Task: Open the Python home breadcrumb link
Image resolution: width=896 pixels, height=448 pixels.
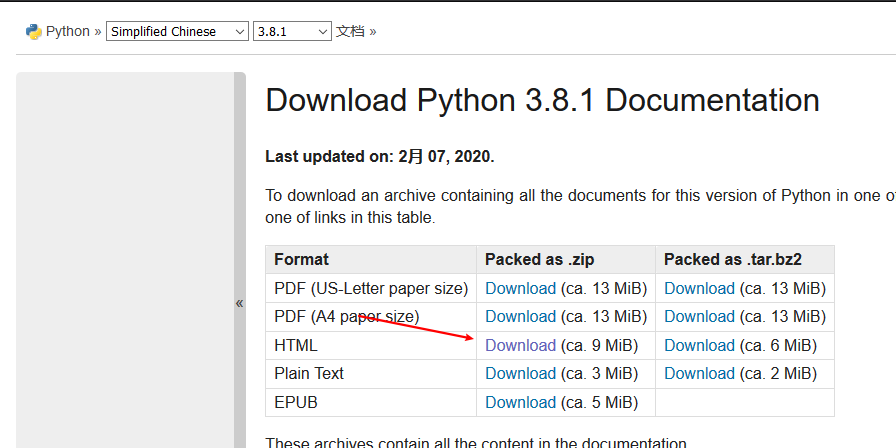Action: coord(67,31)
